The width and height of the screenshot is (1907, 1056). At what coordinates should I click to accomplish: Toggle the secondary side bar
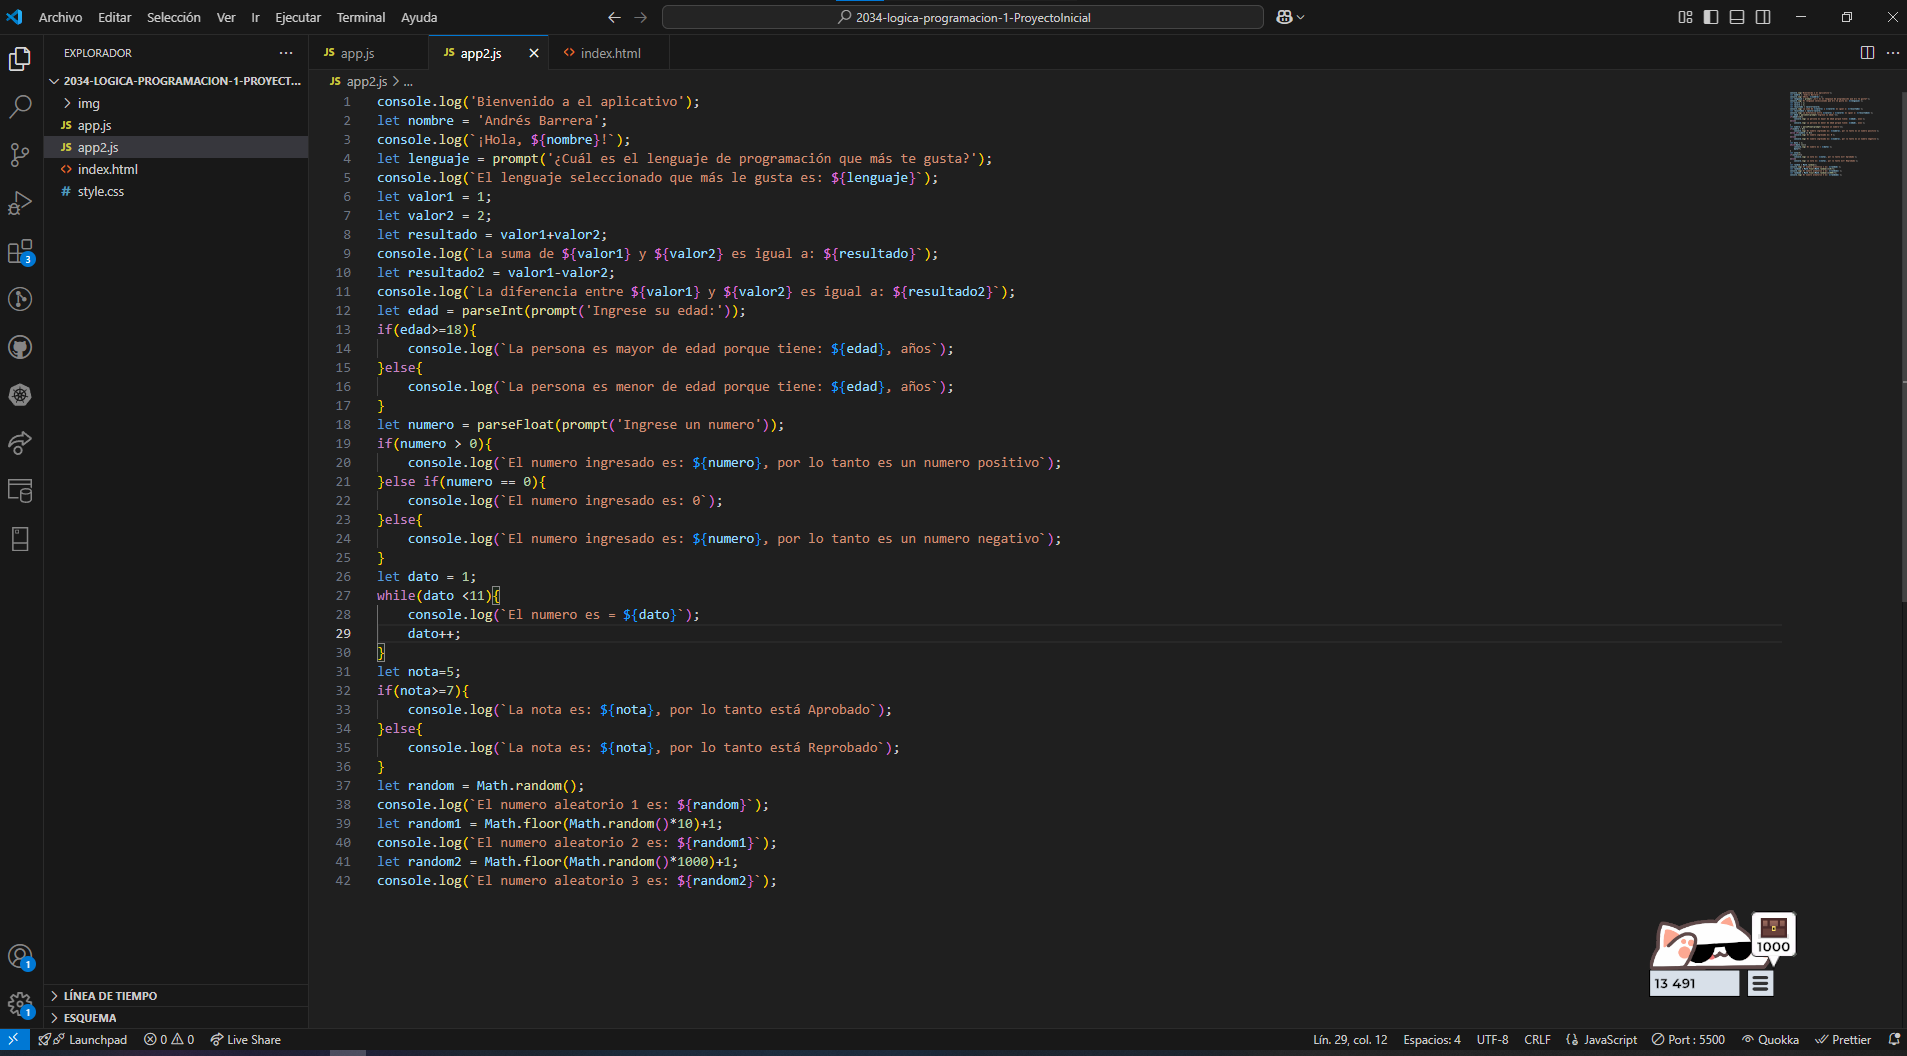[1763, 17]
